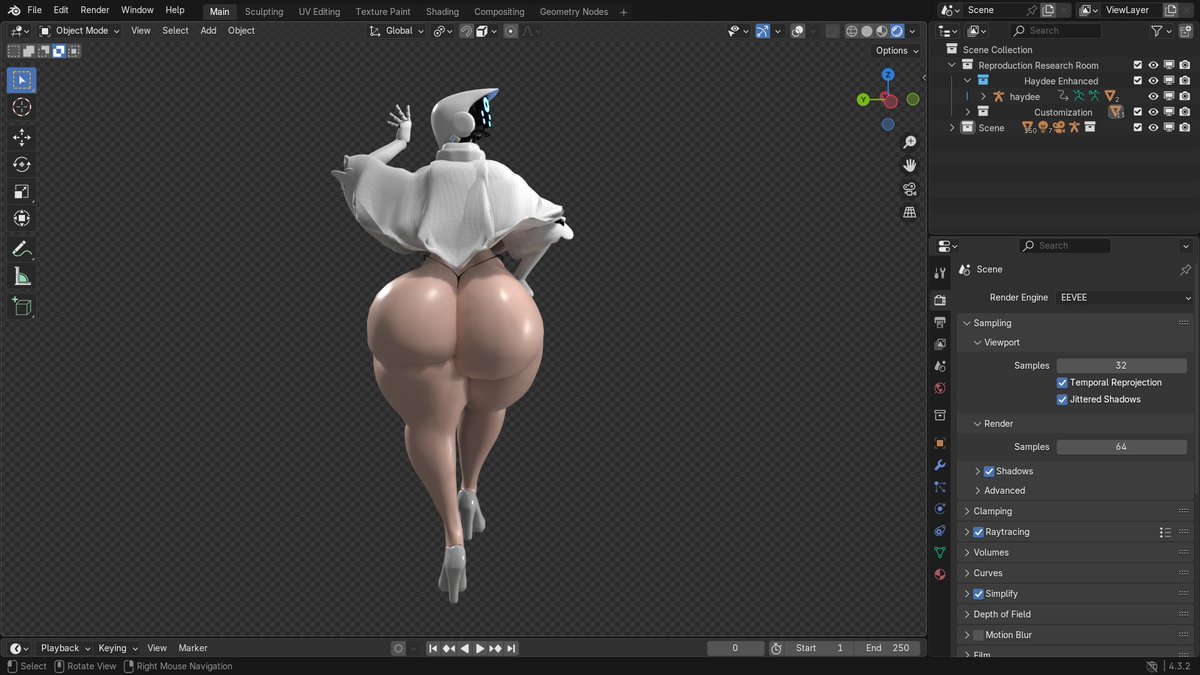Open the Render Engine dropdown

pyautogui.click(x=1125, y=298)
